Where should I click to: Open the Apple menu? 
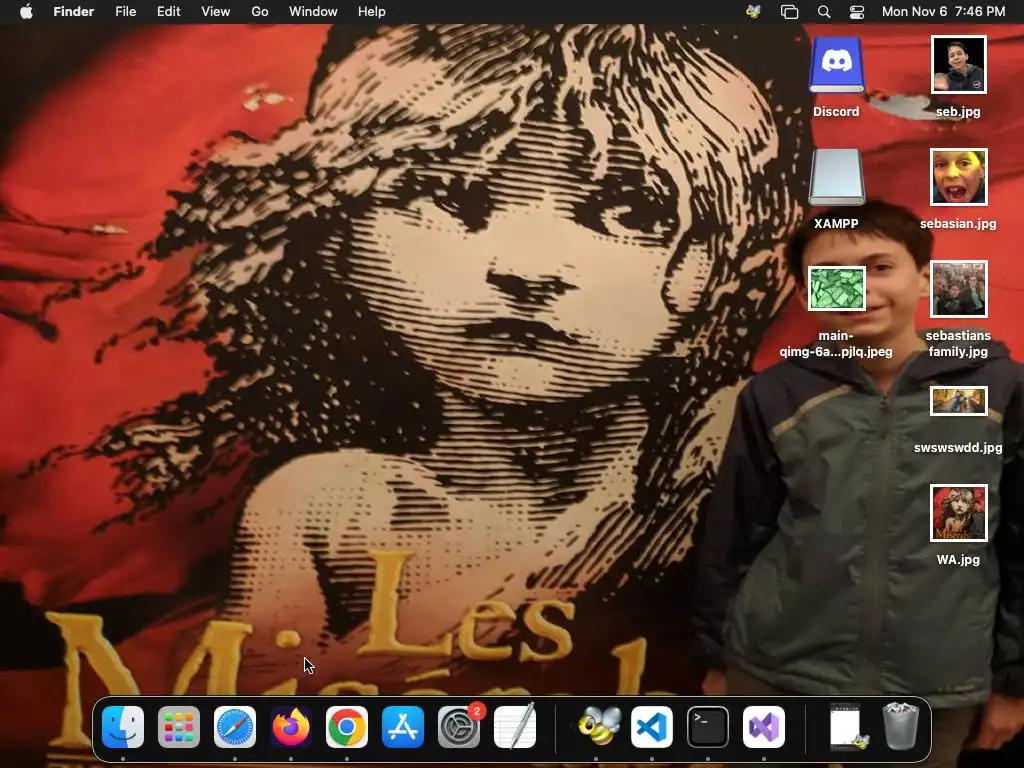[26, 12]
